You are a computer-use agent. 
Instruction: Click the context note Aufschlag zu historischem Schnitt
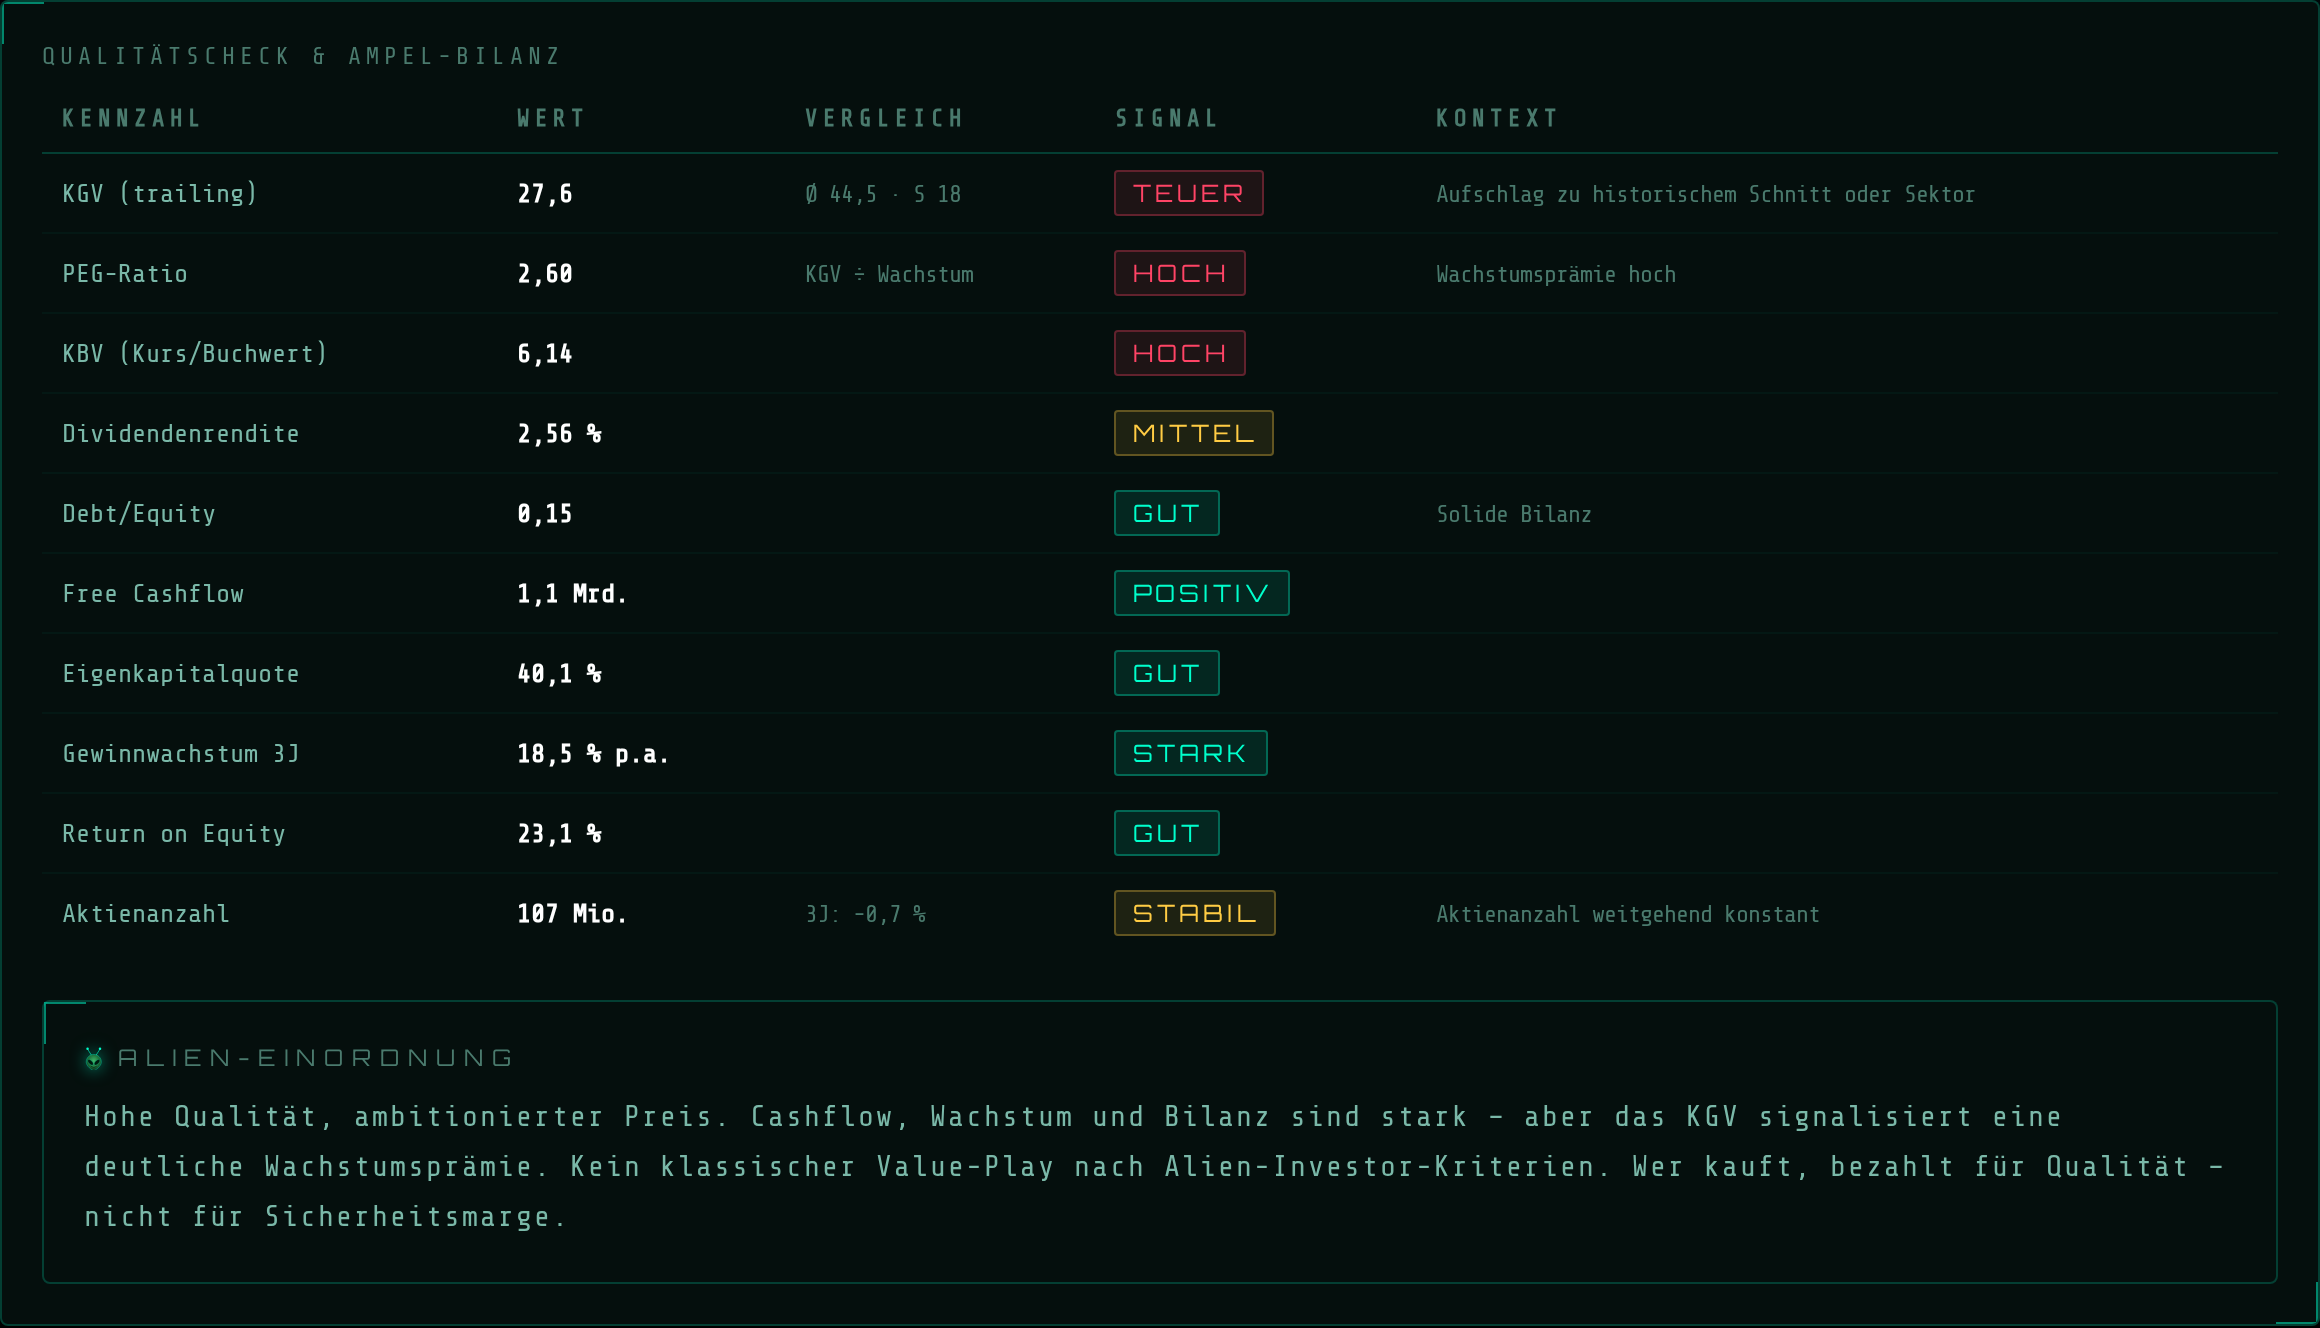[x=1706, y=194]
